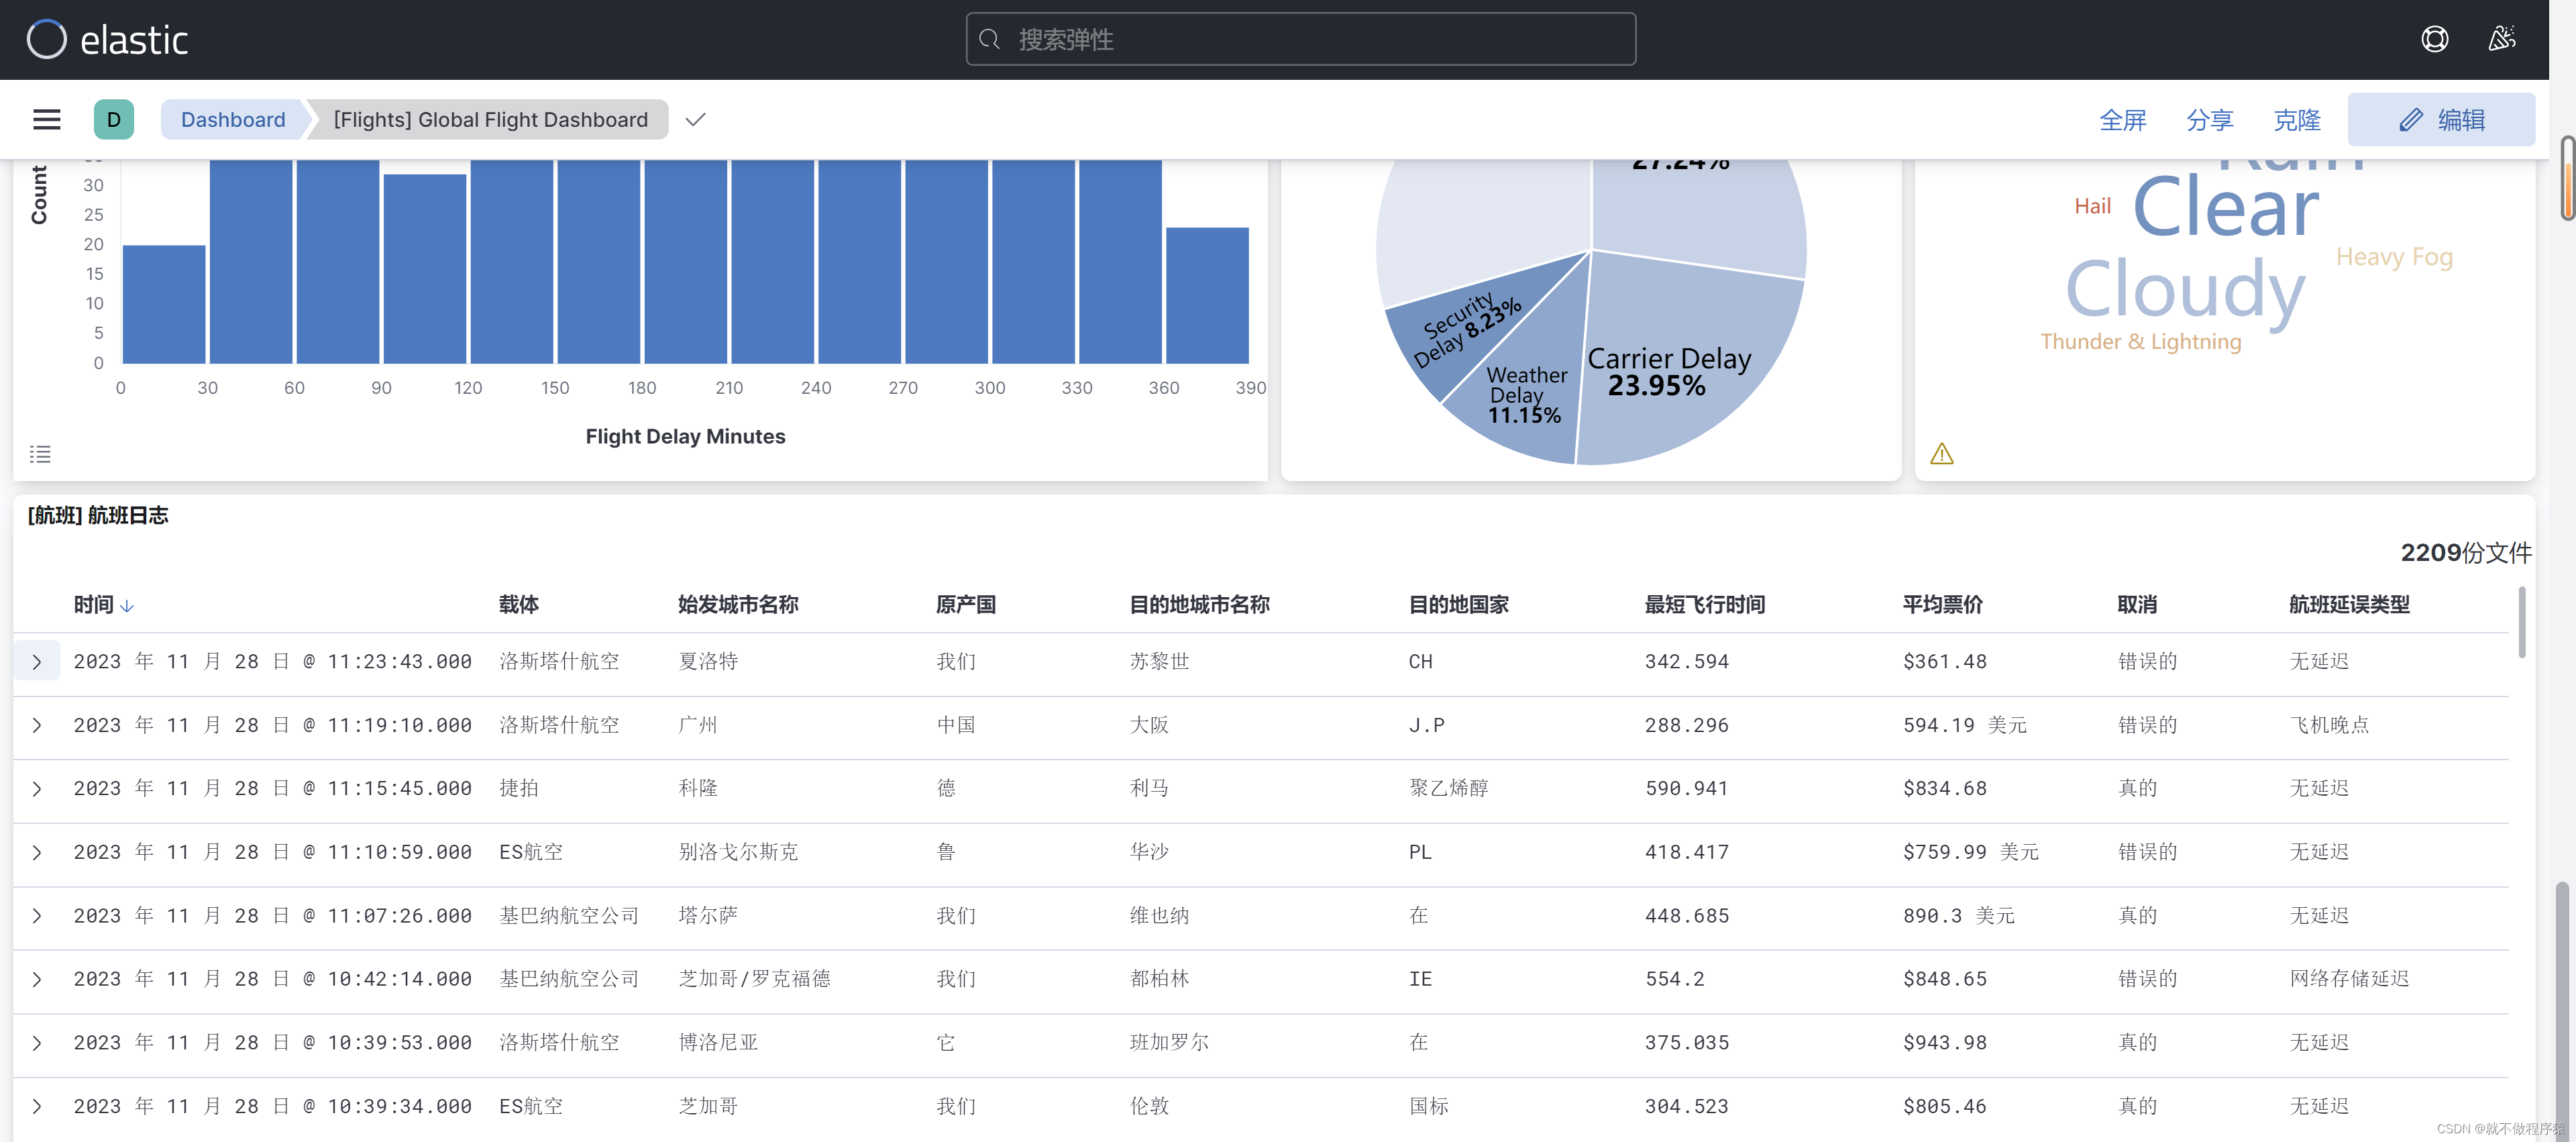Expand the 11:07:26.000 log row
The height and width of the screenshot is (1142, 2576).
37,916
